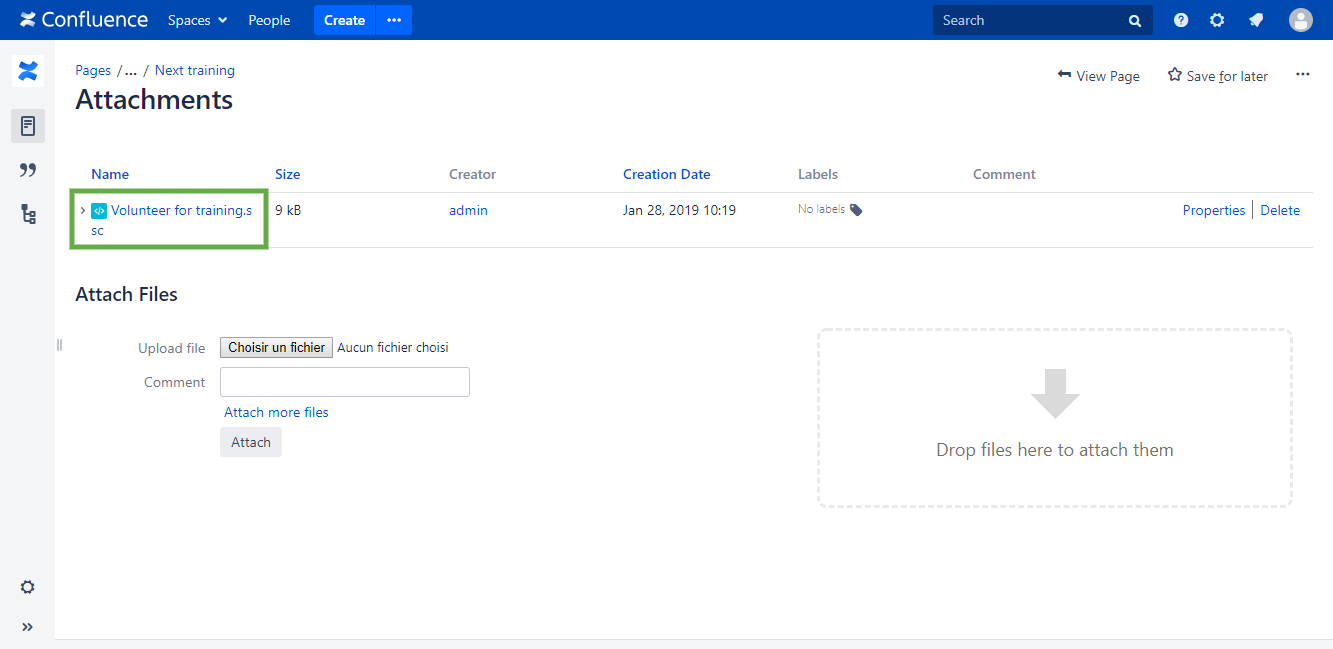Open the Blog quote icon in sidebar
The image size is (1333, 649).
point(28,170)
